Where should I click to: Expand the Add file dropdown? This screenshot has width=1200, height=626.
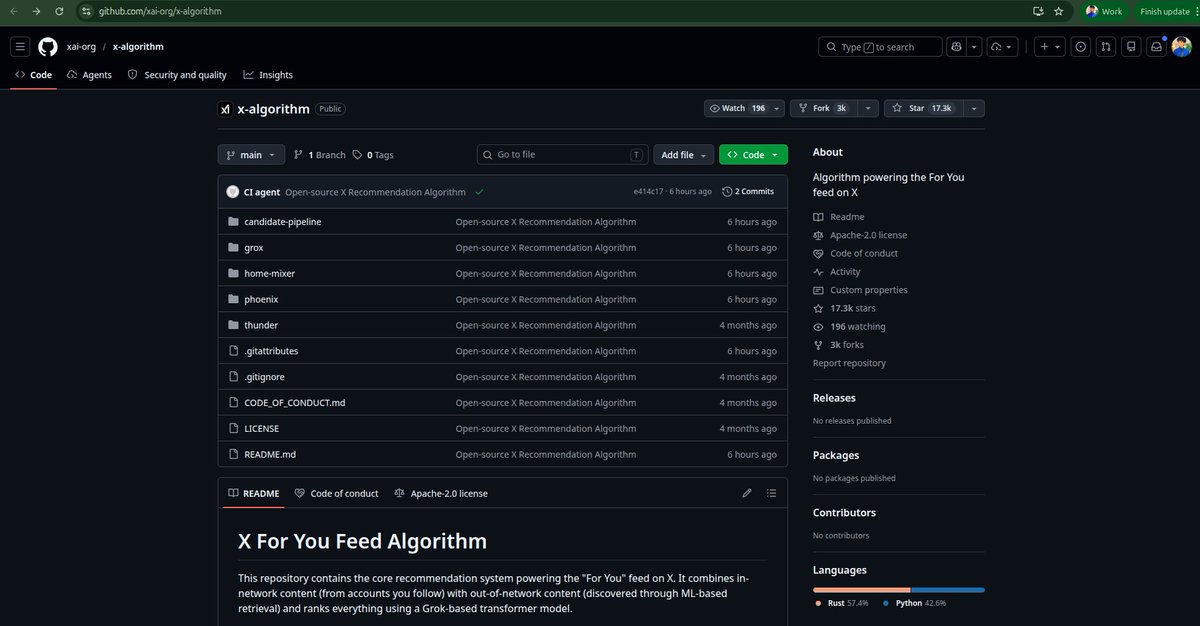click(x=685, y=155)
